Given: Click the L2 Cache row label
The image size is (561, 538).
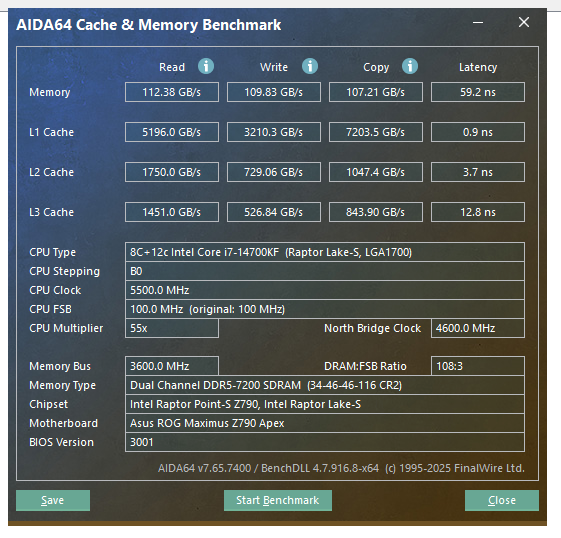Looking at the screenshot, I should click(52, 172).
